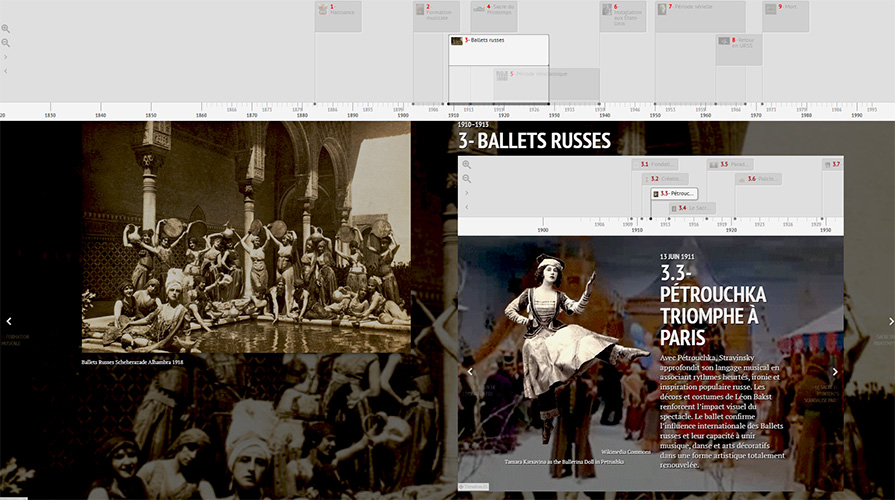Advance the nested timeline with its right chevron
Viewport: 895px width, 500px height.
click(466, 193)
